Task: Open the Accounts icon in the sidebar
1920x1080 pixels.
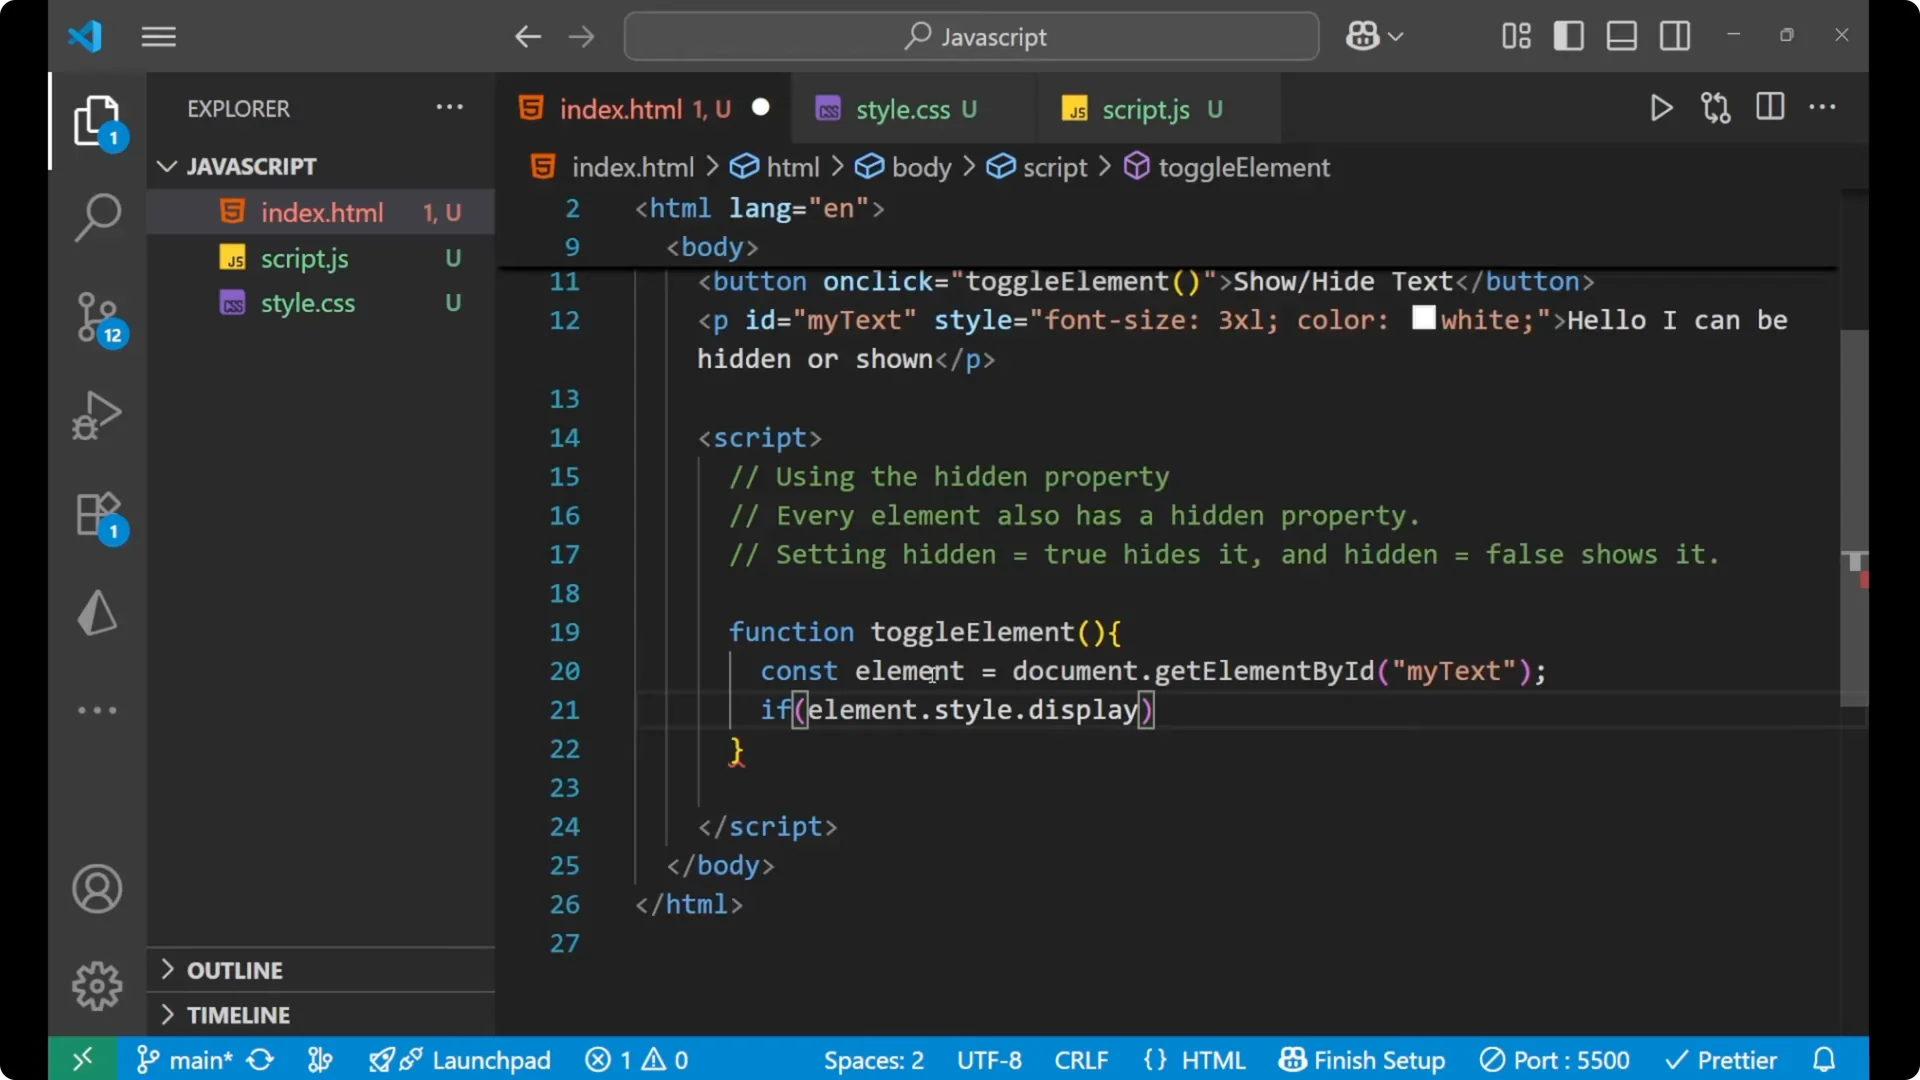Action: (x=97, y=889)
